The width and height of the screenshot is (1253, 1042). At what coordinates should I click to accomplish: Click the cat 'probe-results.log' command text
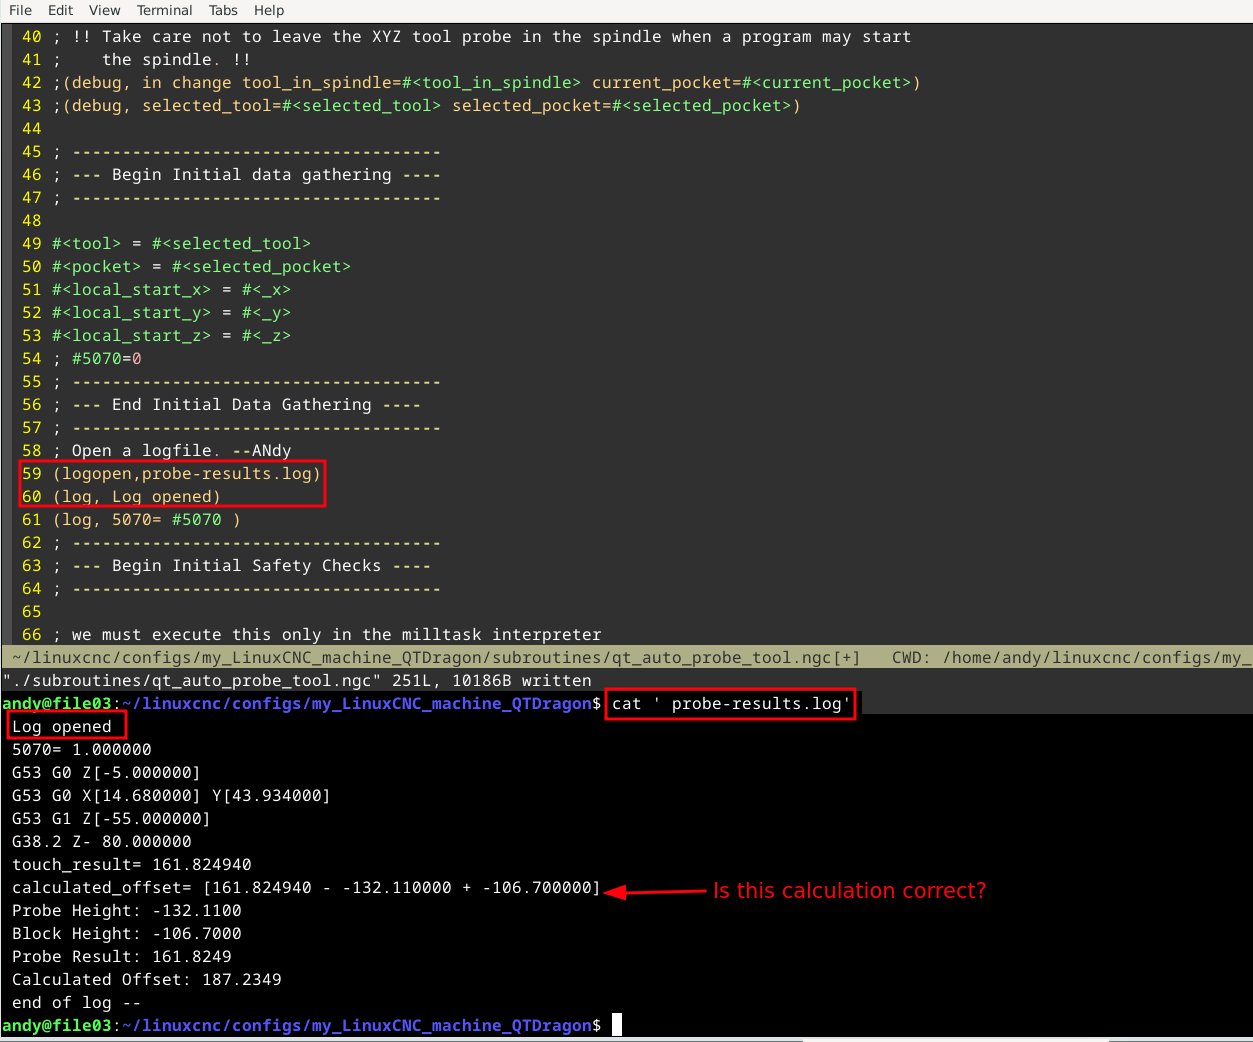click(x=730, y=704)
